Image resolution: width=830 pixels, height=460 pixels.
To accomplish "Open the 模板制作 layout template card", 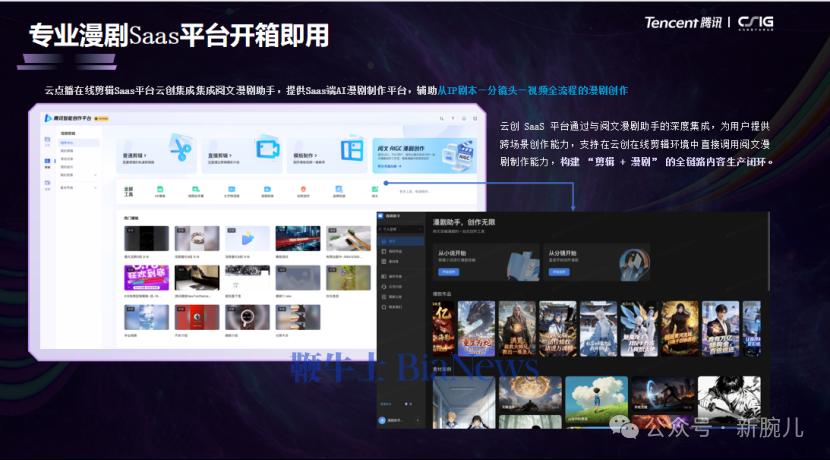I will coord(328,155).
